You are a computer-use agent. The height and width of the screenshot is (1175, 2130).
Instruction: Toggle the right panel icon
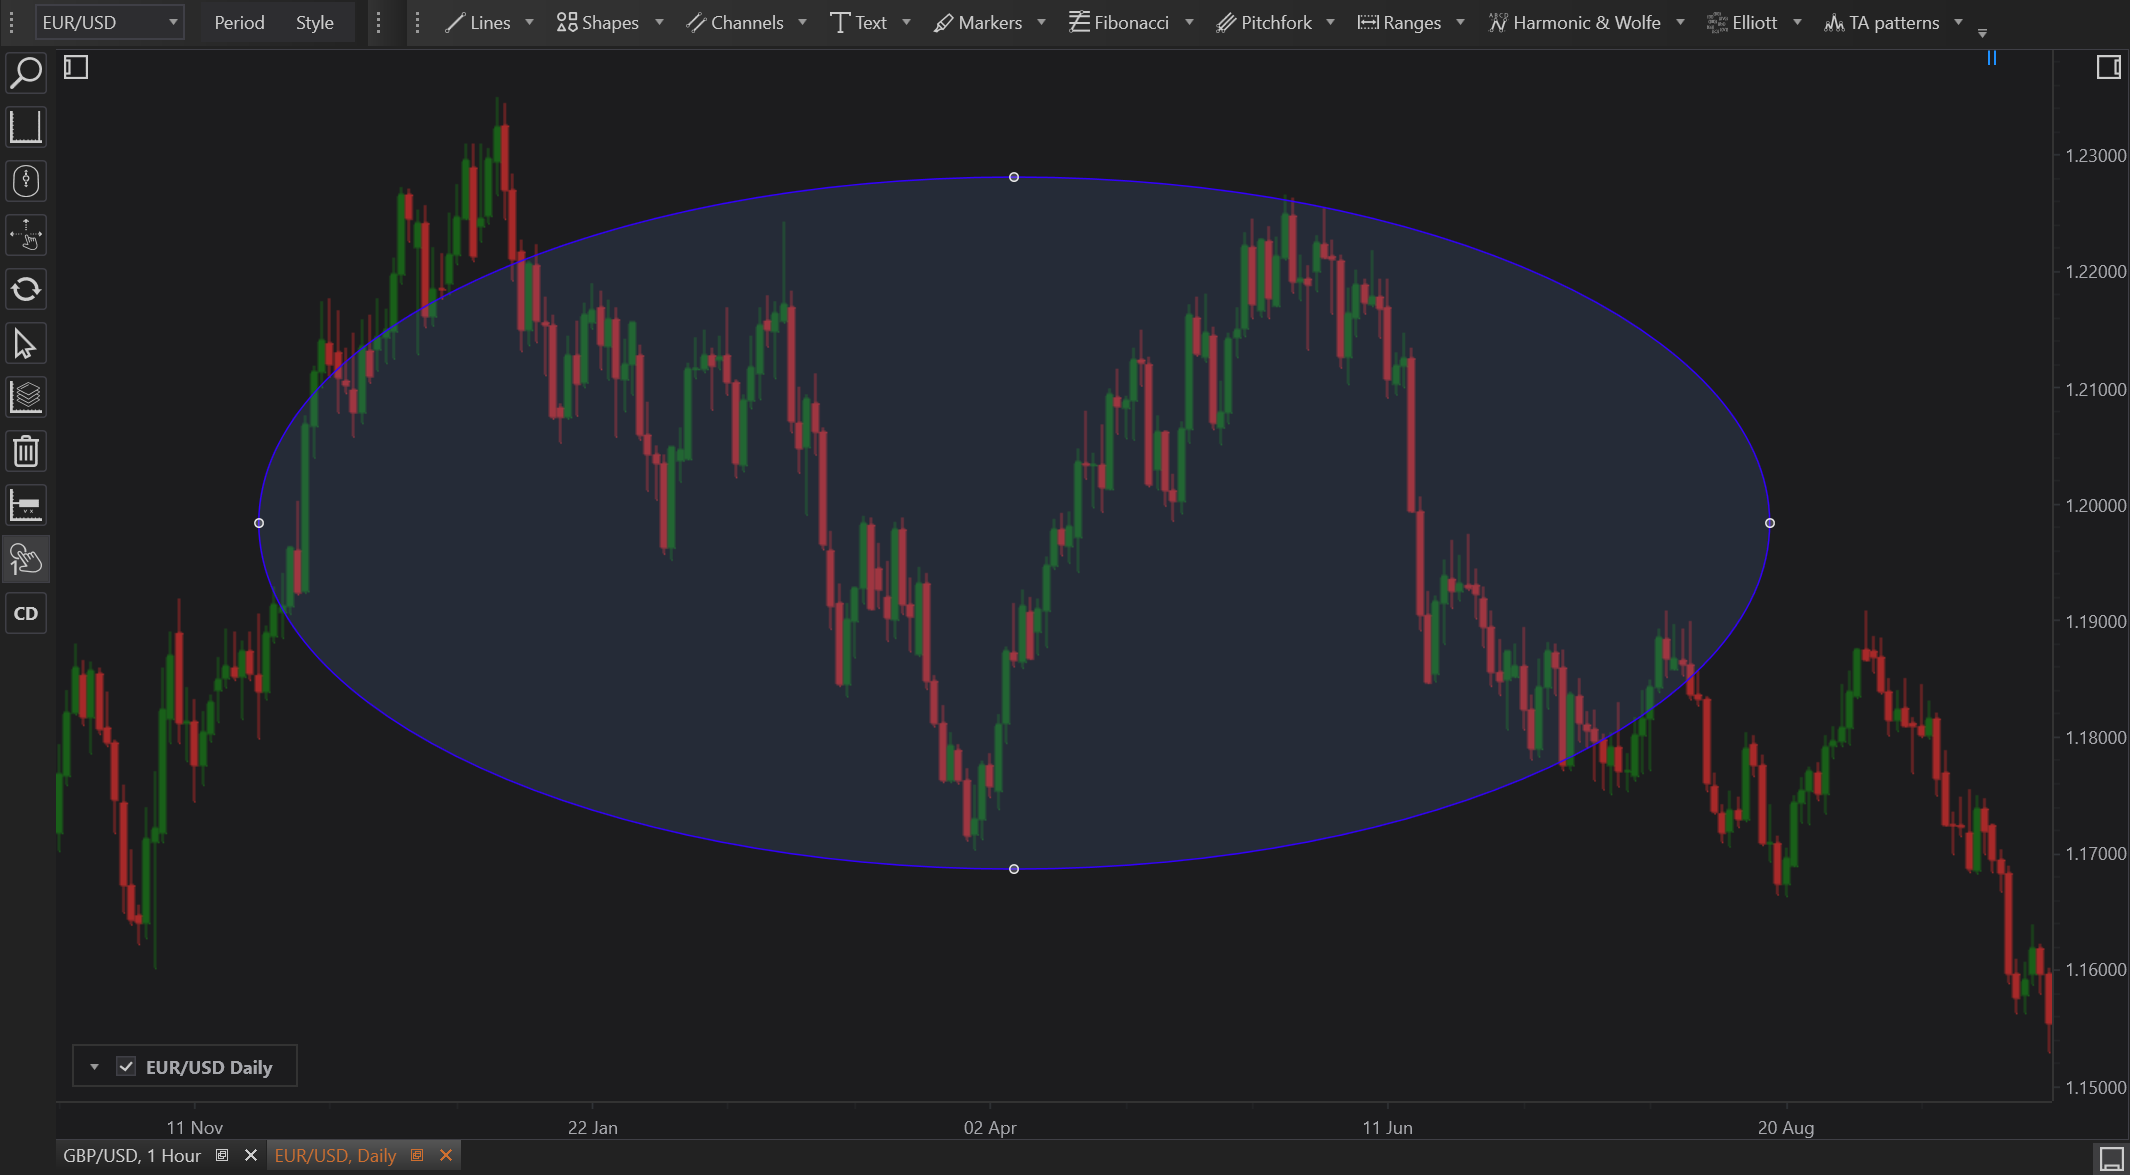point(2108,67)
